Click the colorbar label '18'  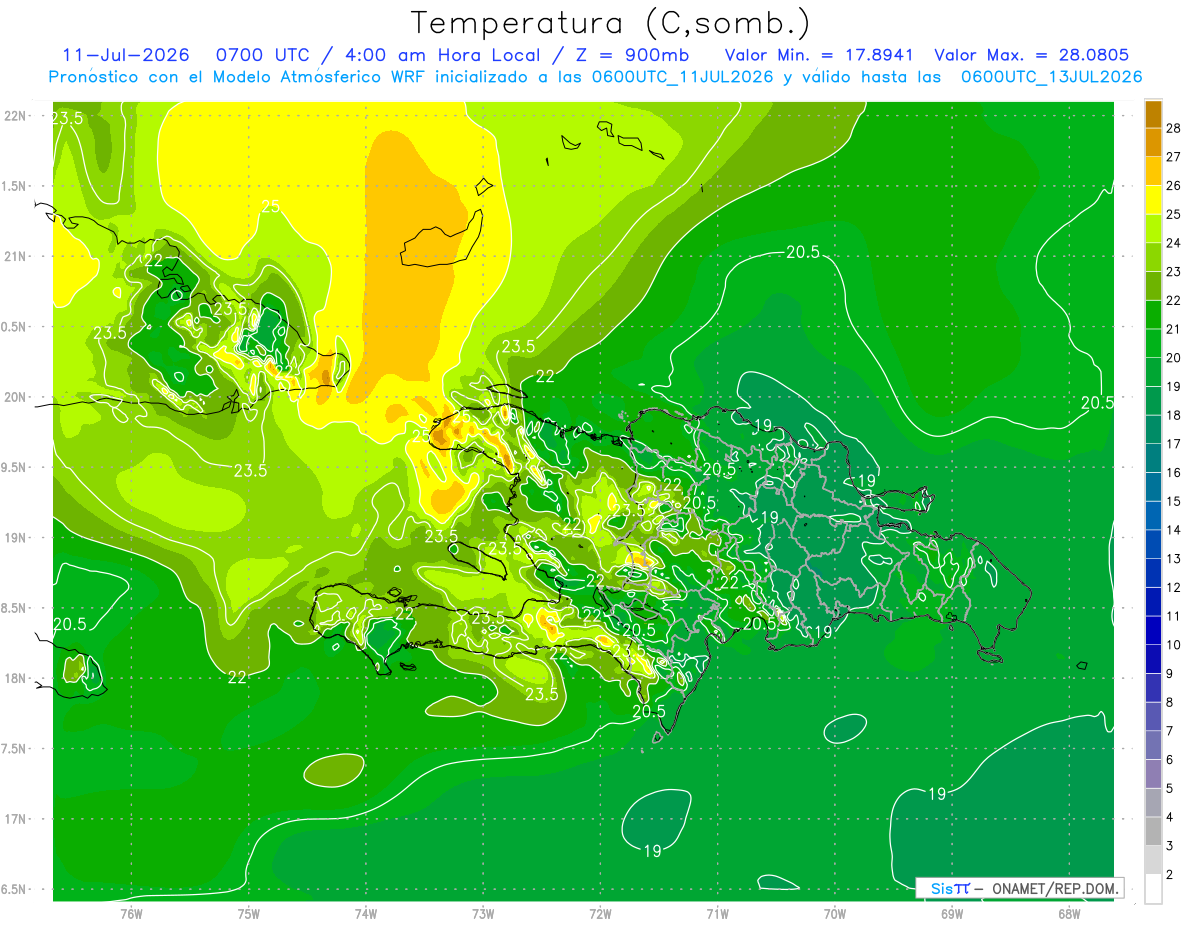tap(1174, 415)
